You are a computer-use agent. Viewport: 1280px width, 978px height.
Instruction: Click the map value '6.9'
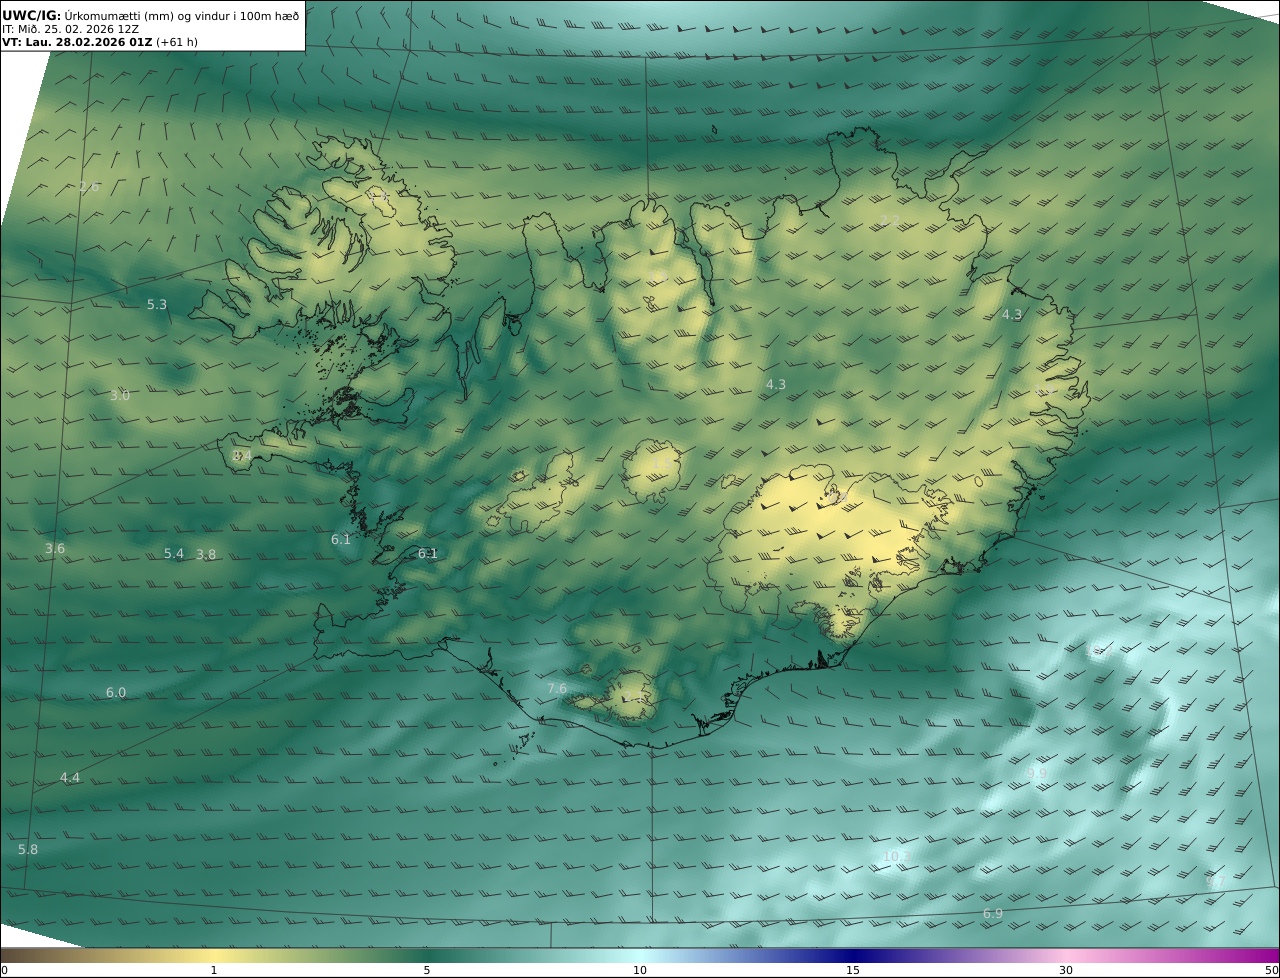993,913
